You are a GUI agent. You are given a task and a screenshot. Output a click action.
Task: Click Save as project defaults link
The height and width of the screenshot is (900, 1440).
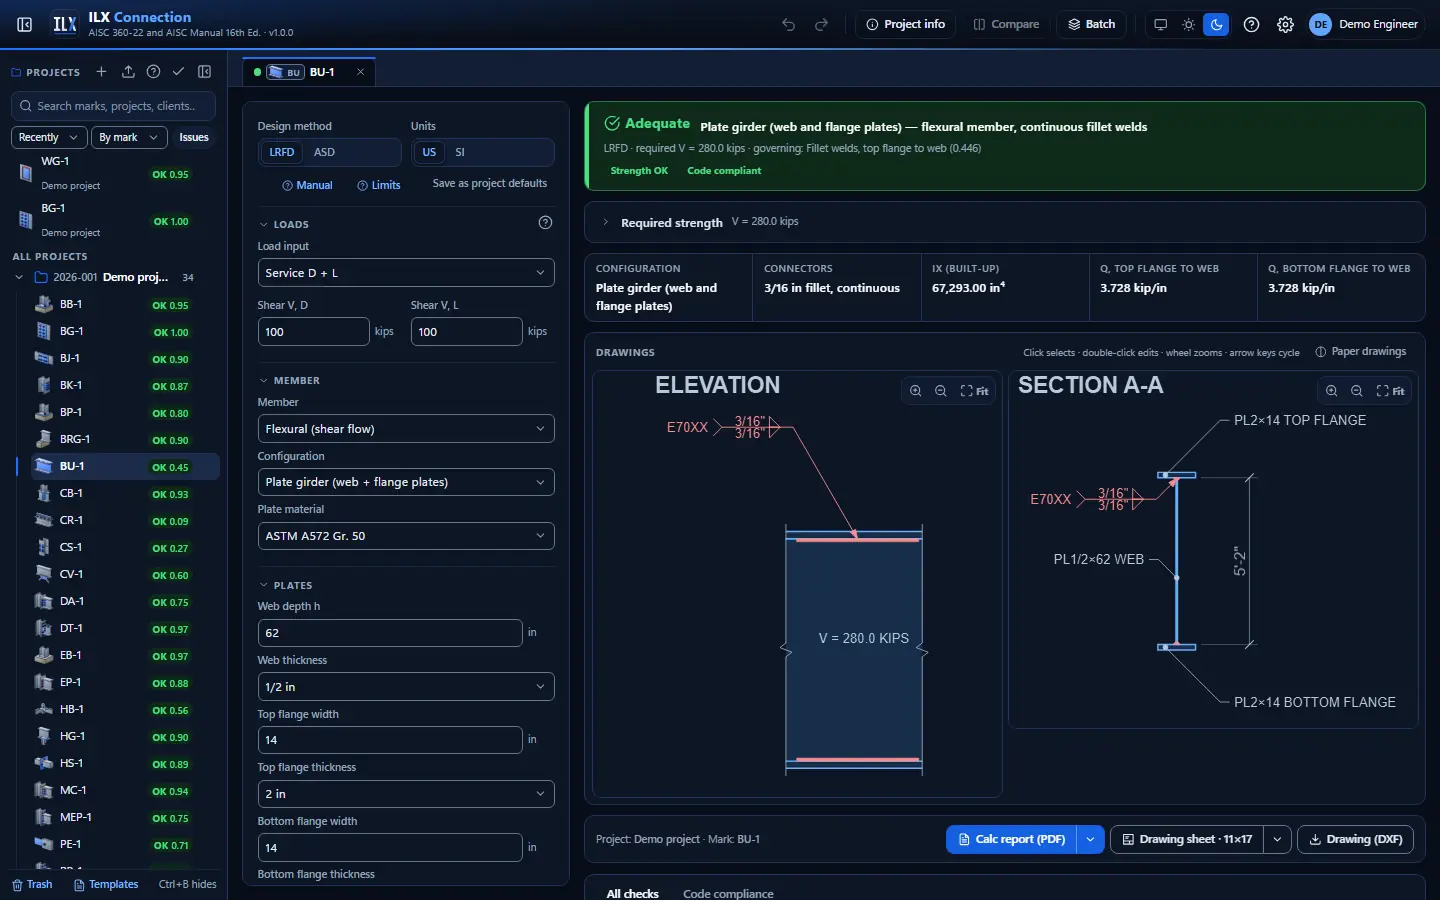(x=490, y=183)
